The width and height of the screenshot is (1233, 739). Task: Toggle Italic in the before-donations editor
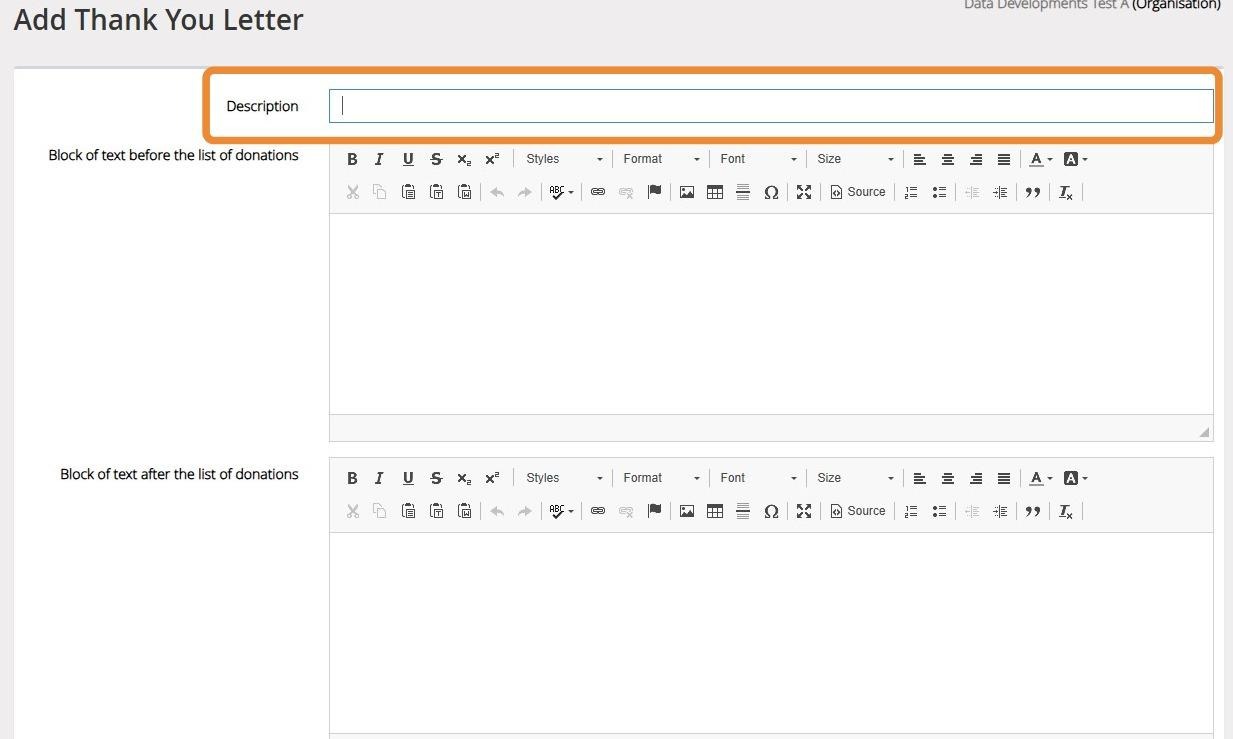pos(380,159)
